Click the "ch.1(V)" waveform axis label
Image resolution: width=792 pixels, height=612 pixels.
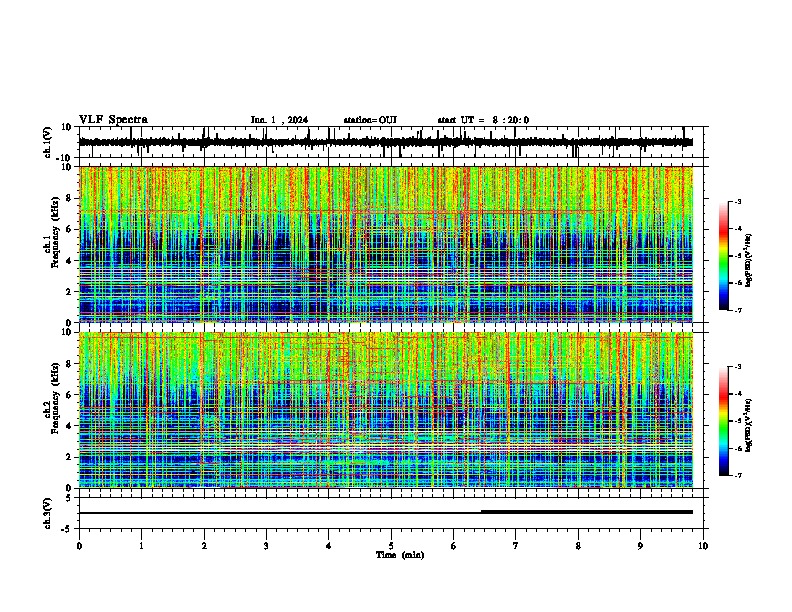pos(48,142)
